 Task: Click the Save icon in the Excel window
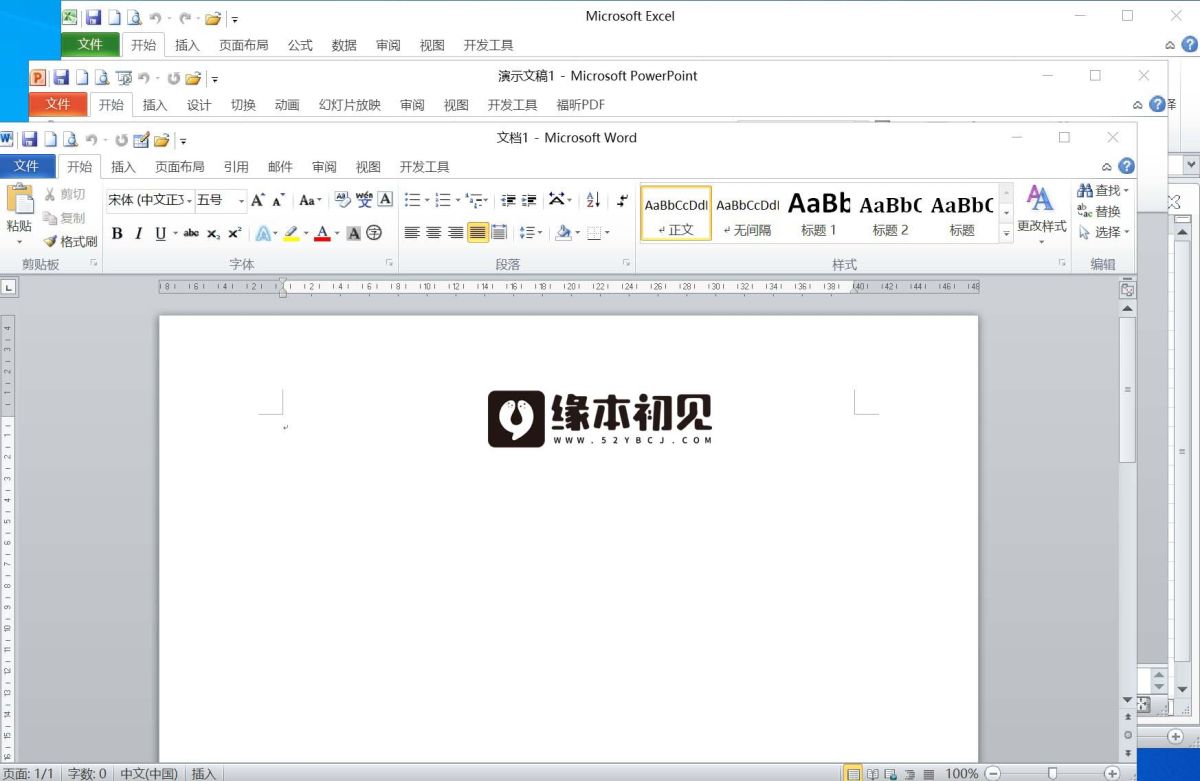coord(93,17)
